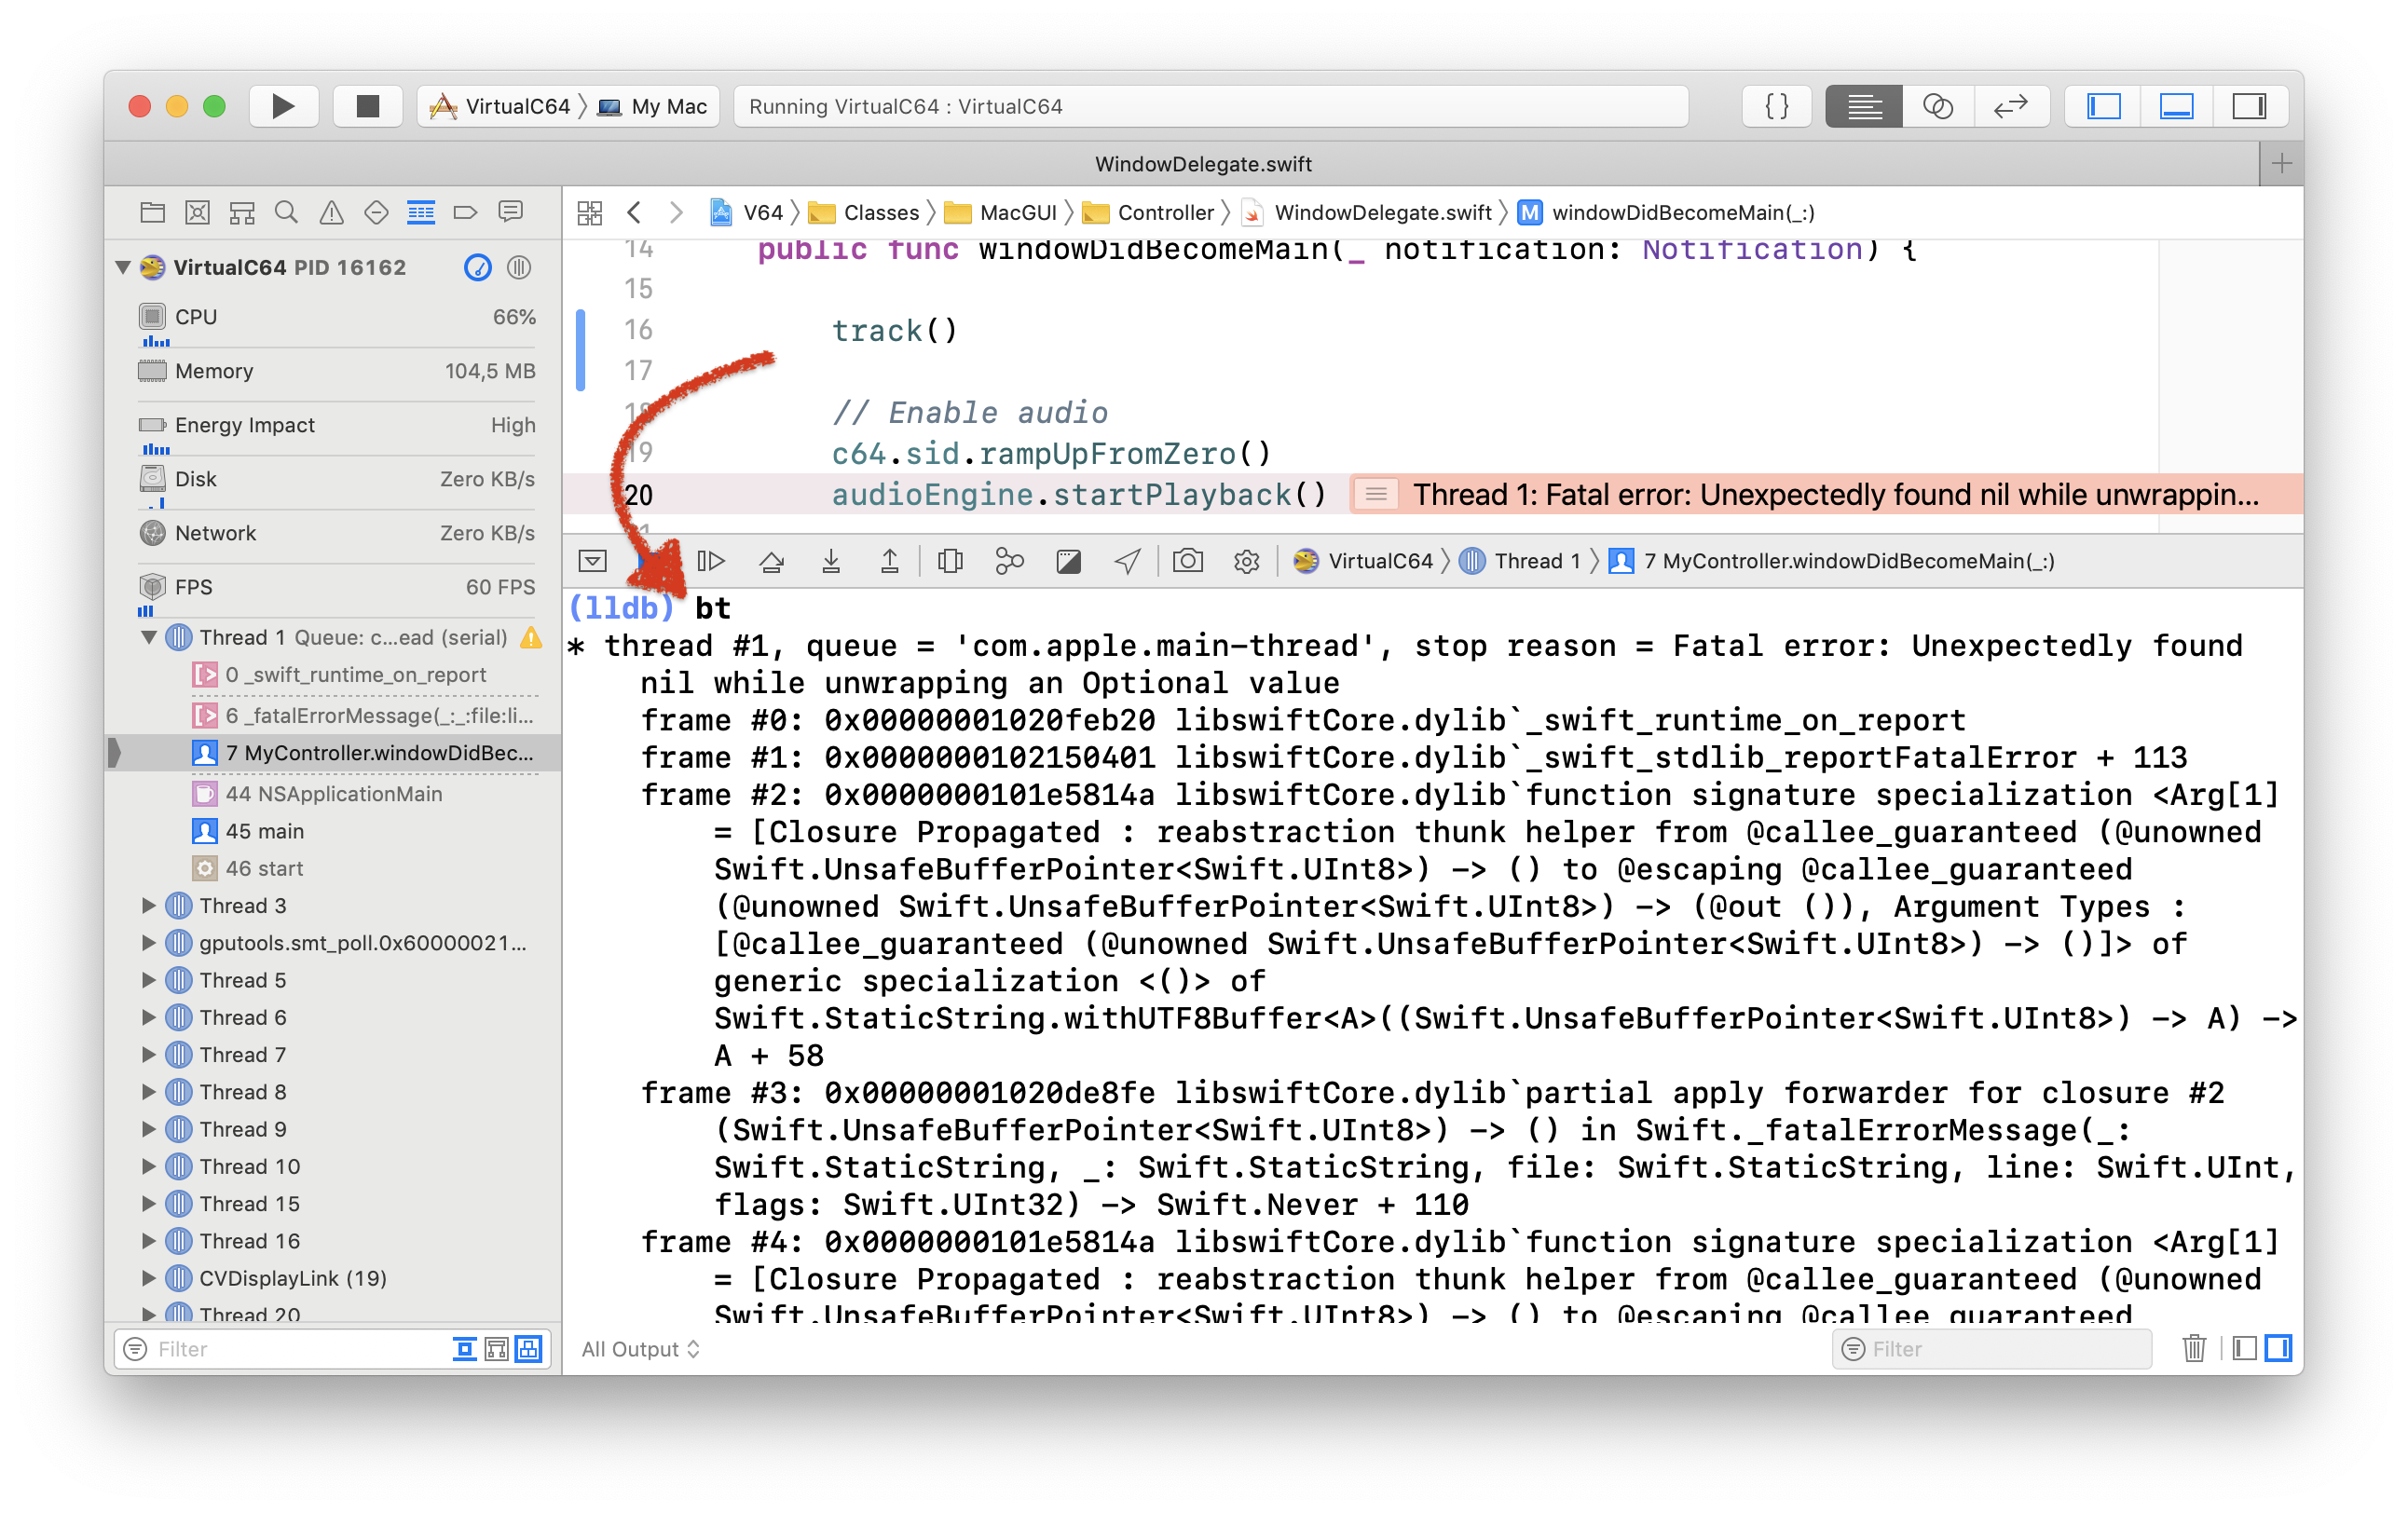Click the Stop button in toolbar
The height and width of the screenshot is (1513, 2408).
click(x=367, y=106)
